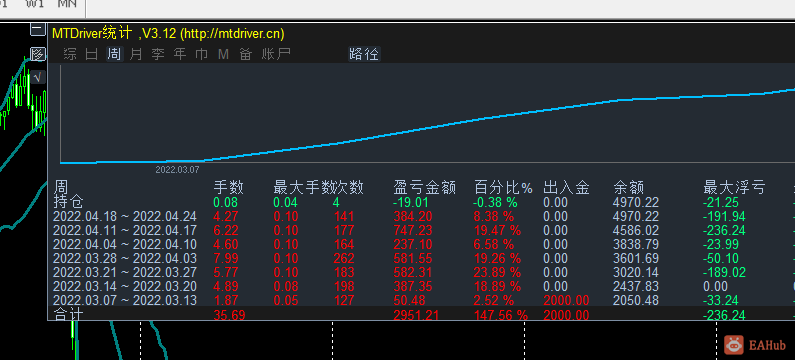Click the 次数 column header
The height and width of the screenshot is (360, 795).
tap(349, 188)
